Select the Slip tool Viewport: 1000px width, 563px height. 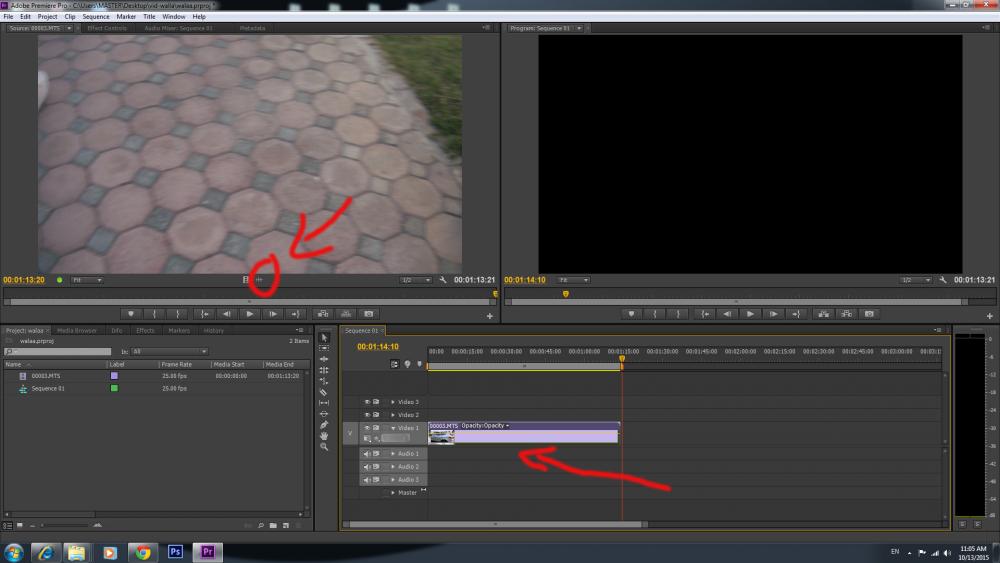pyautogui.click(x=324, y=403)
